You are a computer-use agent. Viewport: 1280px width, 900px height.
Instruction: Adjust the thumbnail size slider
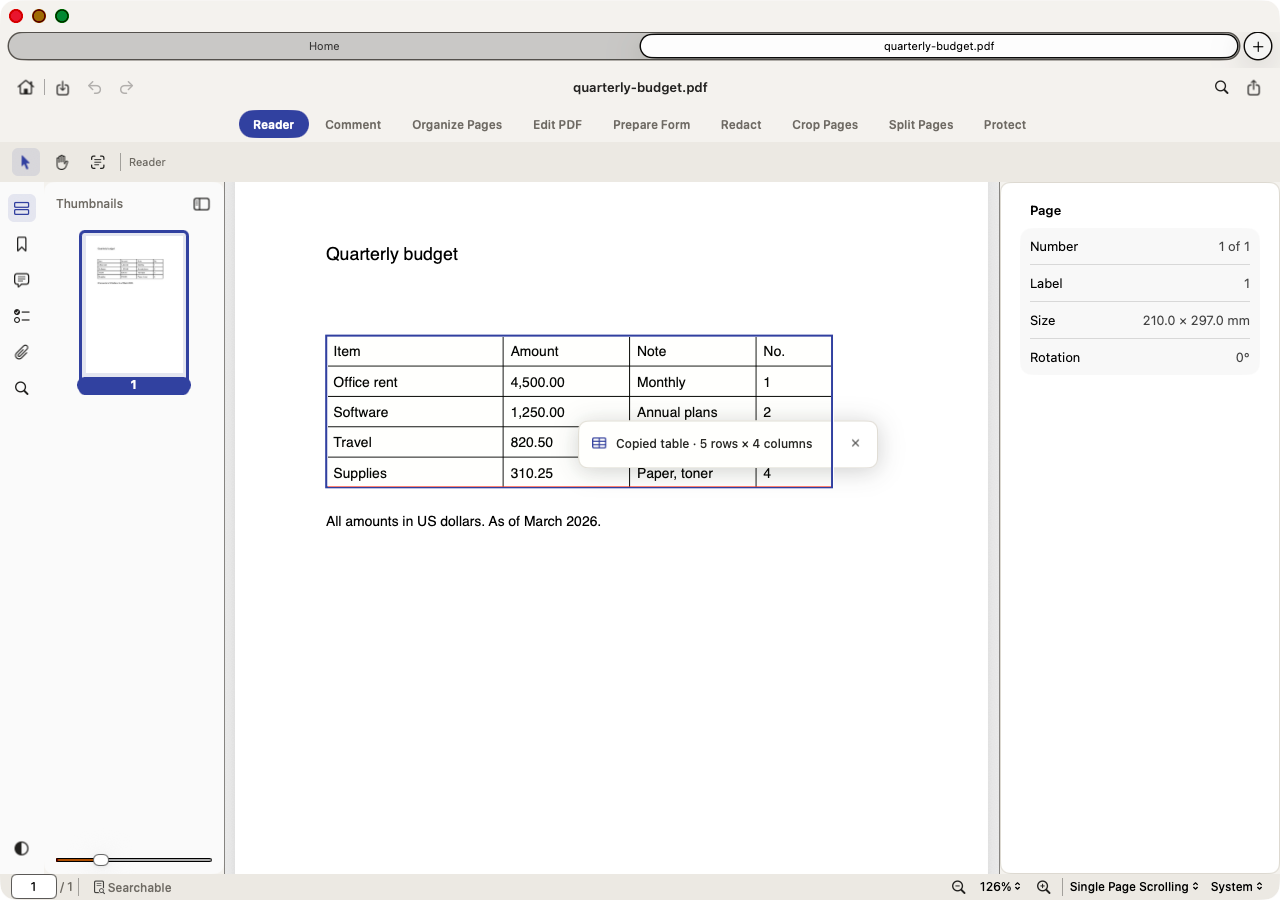(101, 860)
